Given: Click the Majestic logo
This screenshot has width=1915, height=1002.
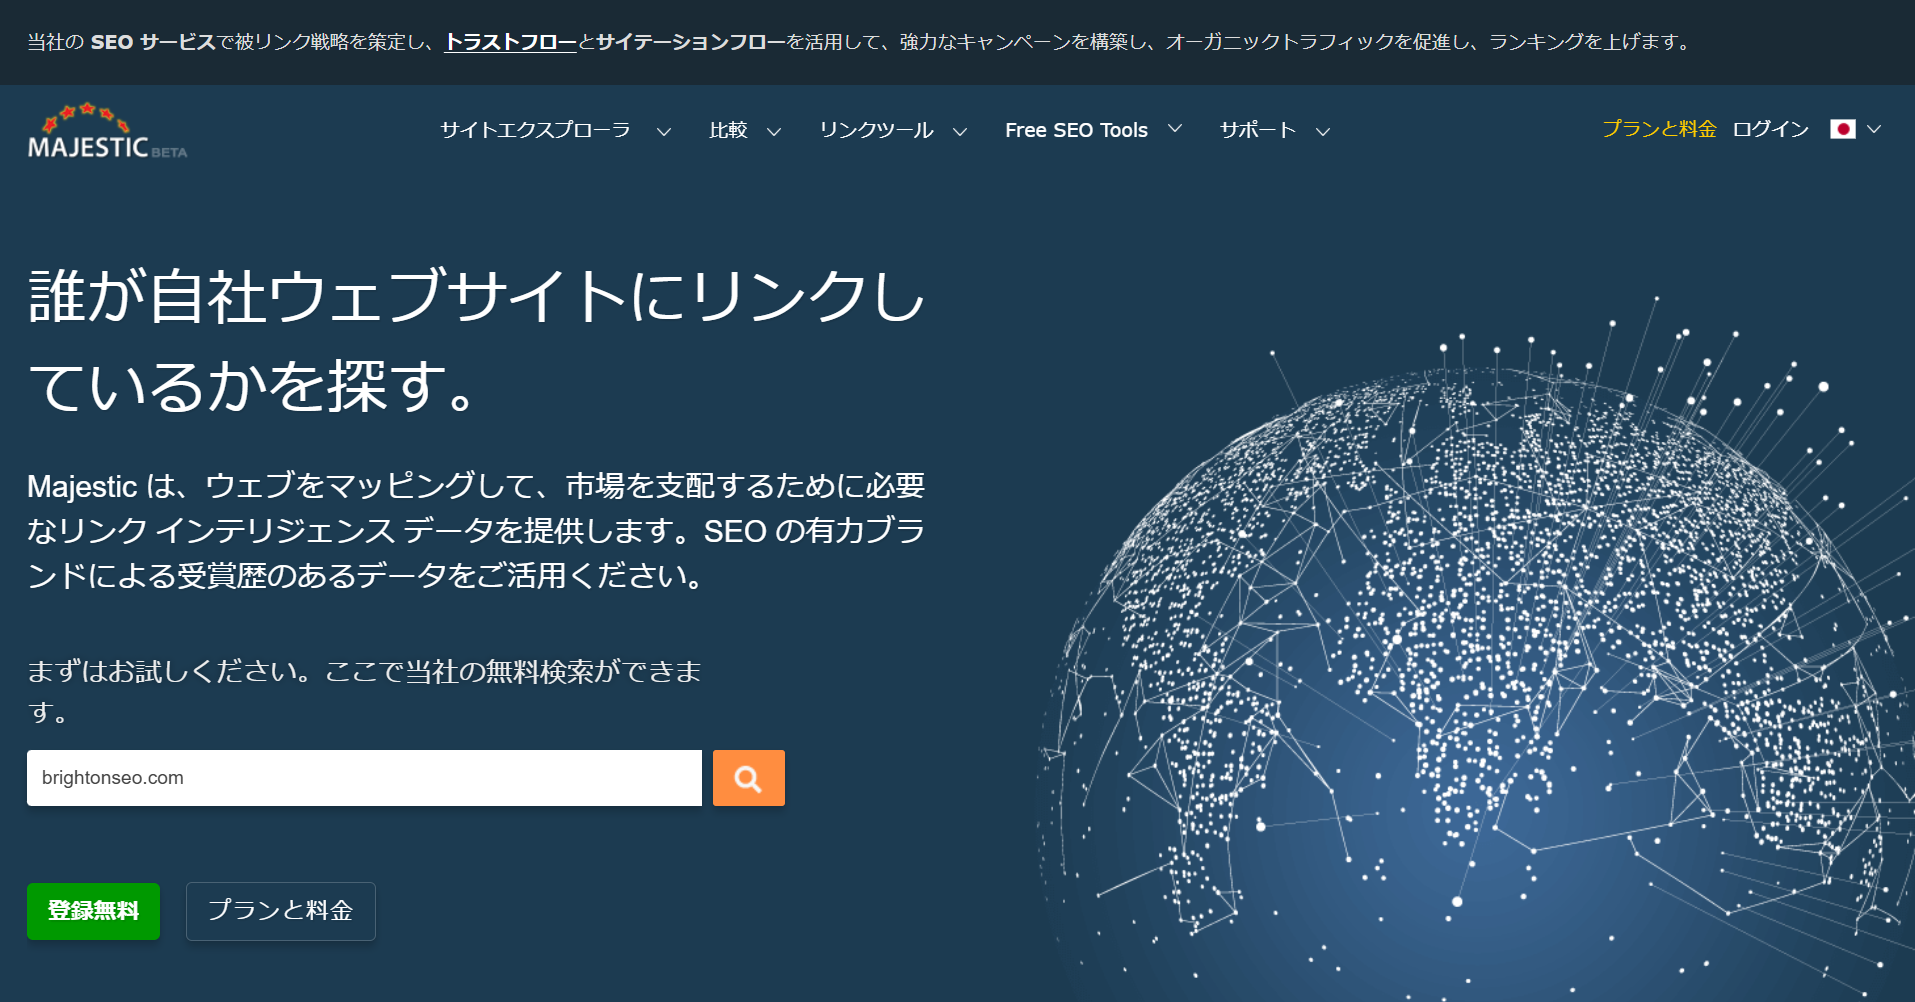Looking at the screenshot, I should (x=107, y=131).
